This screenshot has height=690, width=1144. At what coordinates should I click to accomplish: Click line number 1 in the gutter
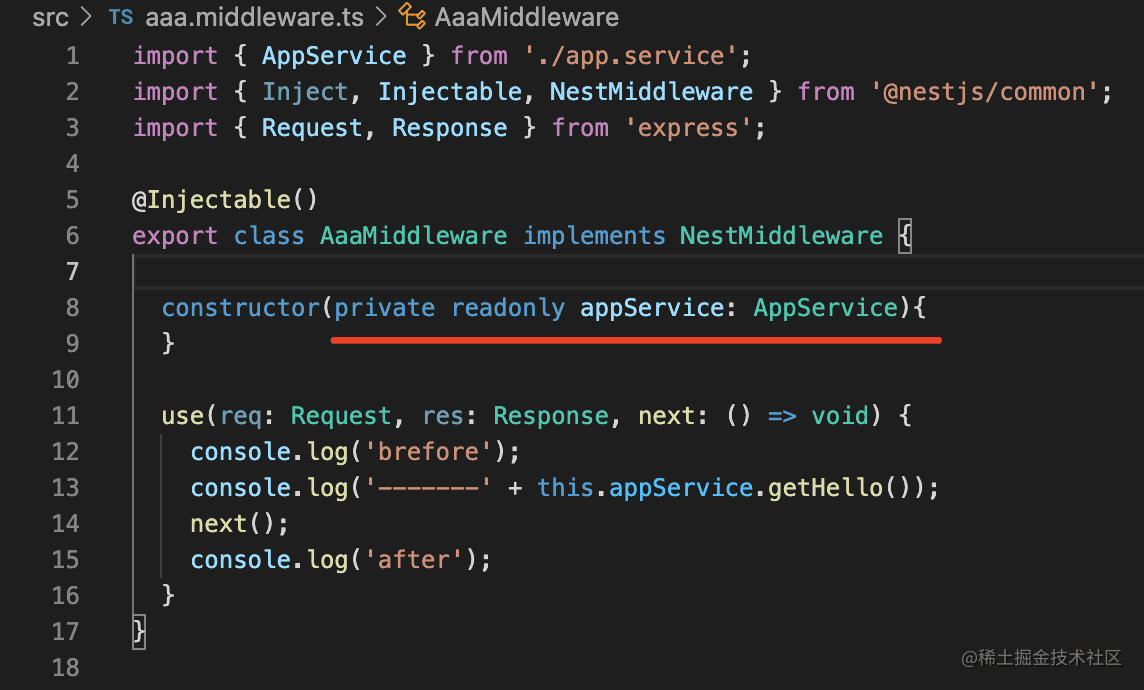pos(72,56)
